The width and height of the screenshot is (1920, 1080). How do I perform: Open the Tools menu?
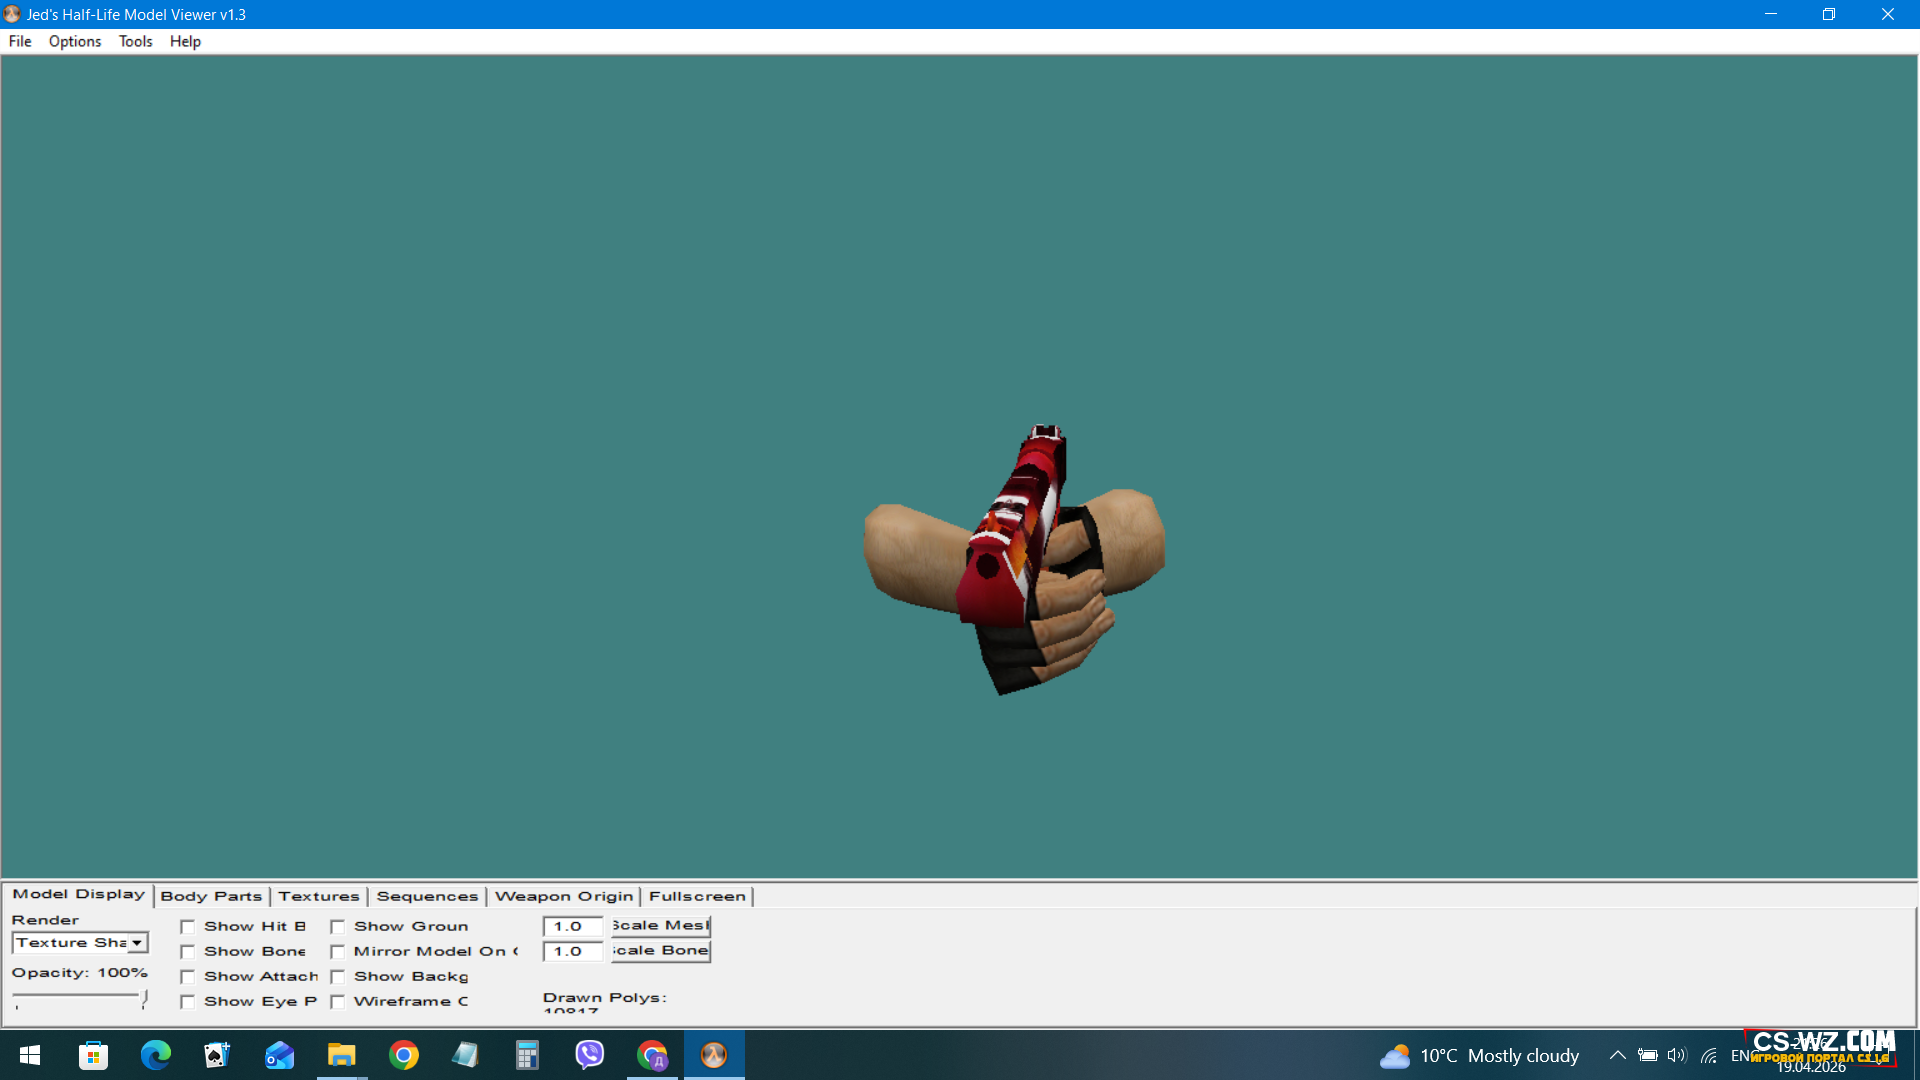[135, 41]
